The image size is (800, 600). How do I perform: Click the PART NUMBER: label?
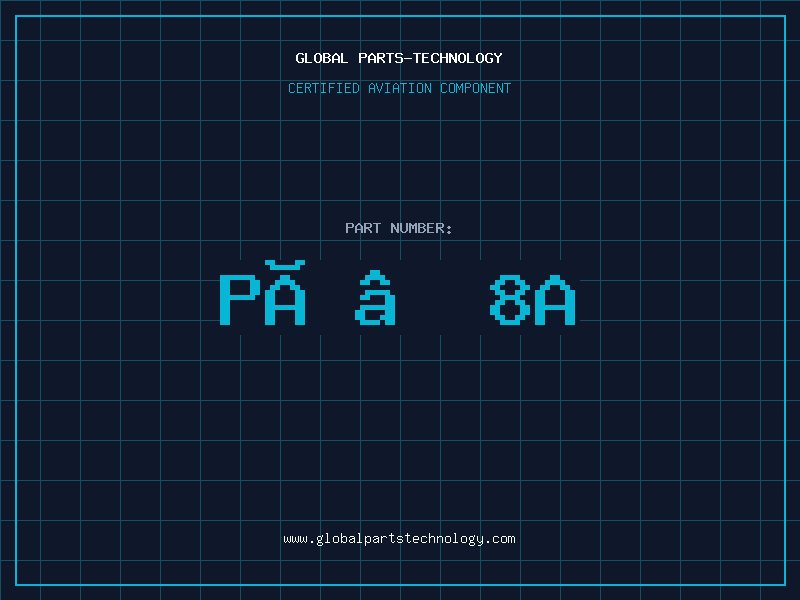click(399, 228)
